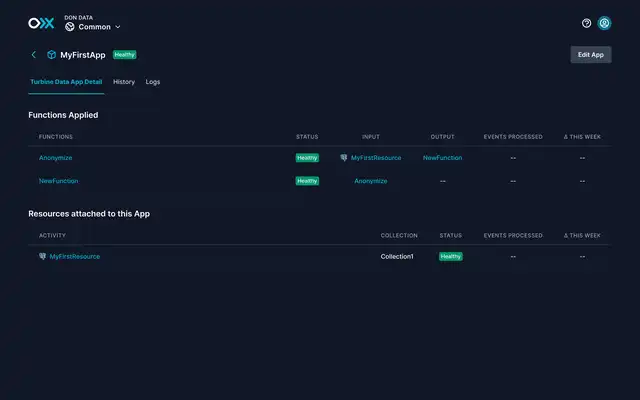The height and width of the screenshot is (400, 640).
Task: Click the Edit App button
Action: click(591, 55)
